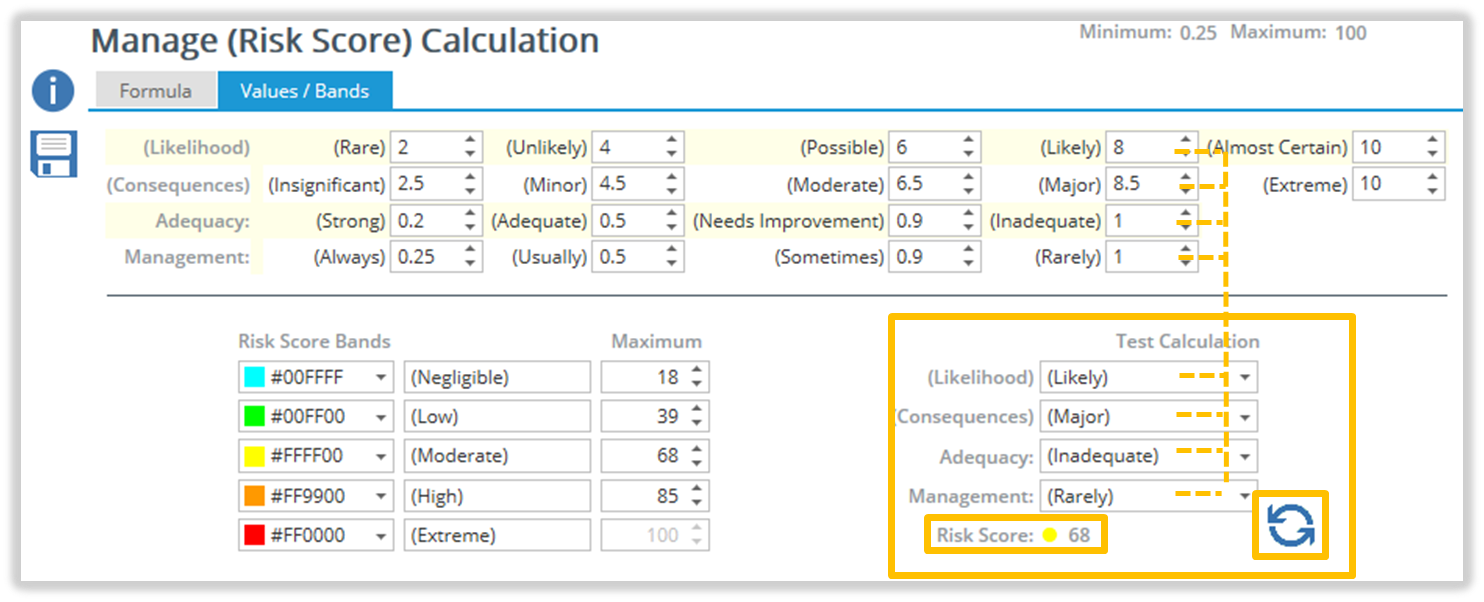Open the #FFFF00 color dropdown

click(x=382, y=456)
